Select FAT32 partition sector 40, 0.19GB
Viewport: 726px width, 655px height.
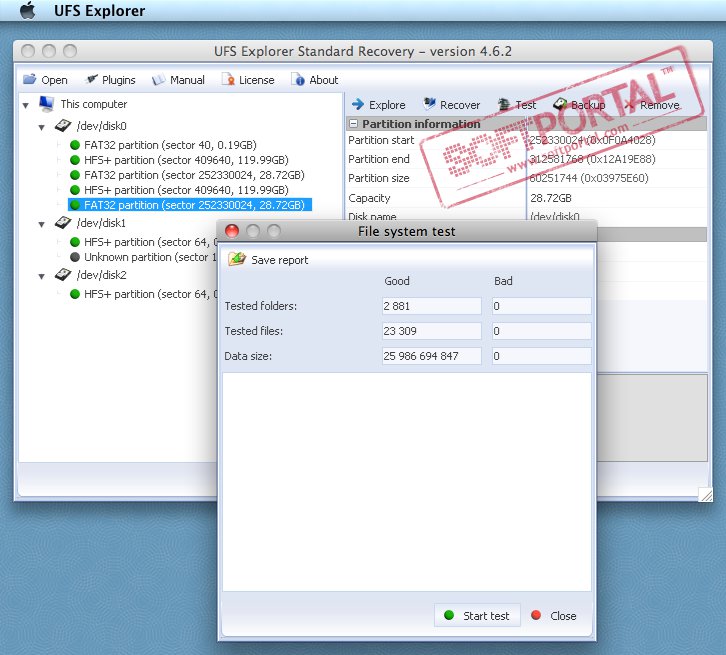[163, 145]
